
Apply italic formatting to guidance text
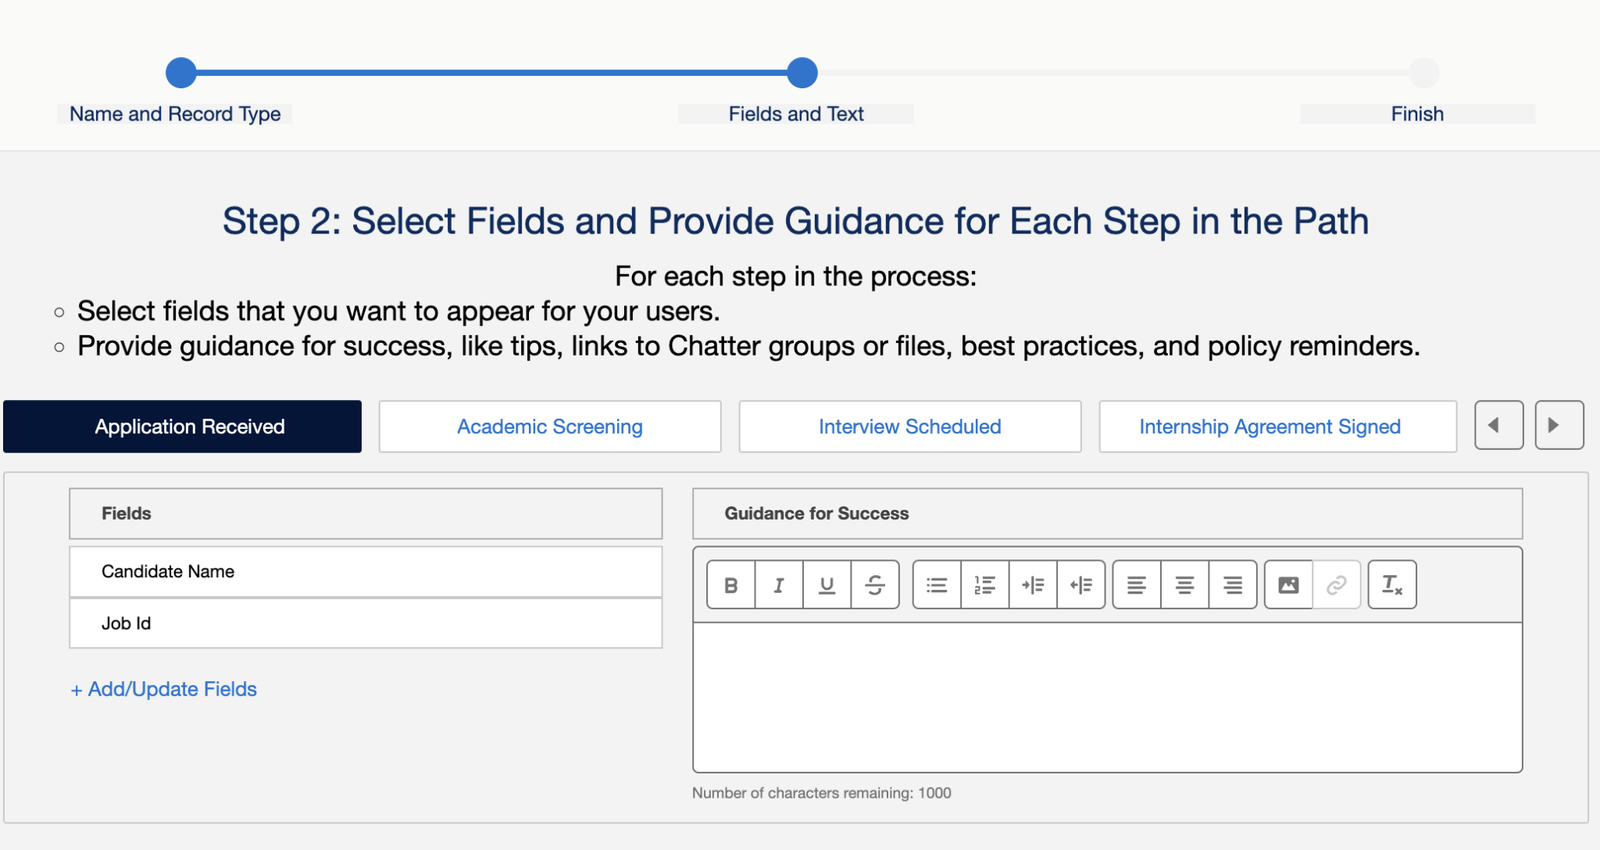click(x=779, y=585)
